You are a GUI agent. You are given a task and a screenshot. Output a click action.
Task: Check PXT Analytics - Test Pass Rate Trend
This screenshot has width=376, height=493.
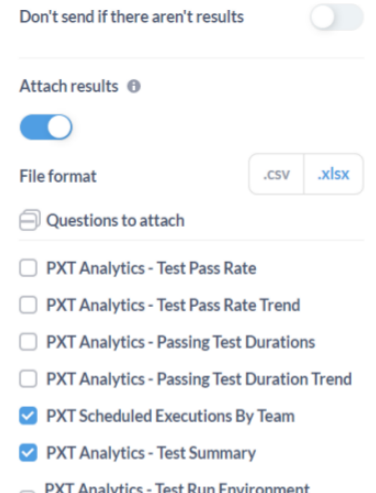tap(28, 305)
